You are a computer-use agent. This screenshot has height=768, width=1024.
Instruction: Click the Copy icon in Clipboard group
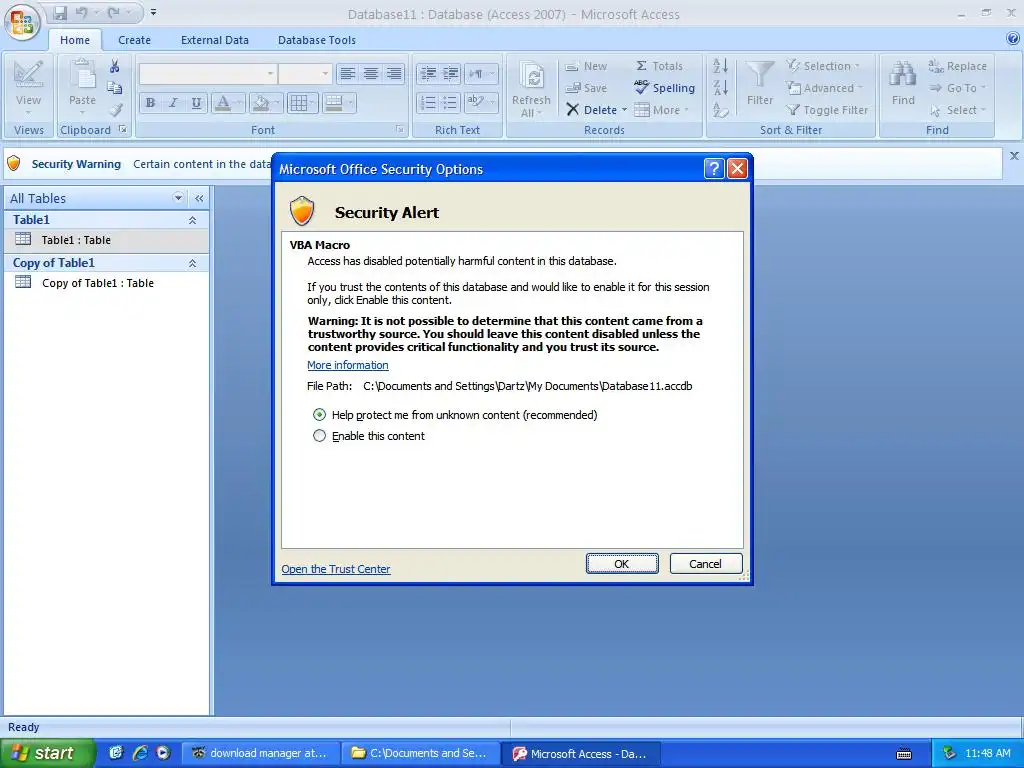click(115, 88)
